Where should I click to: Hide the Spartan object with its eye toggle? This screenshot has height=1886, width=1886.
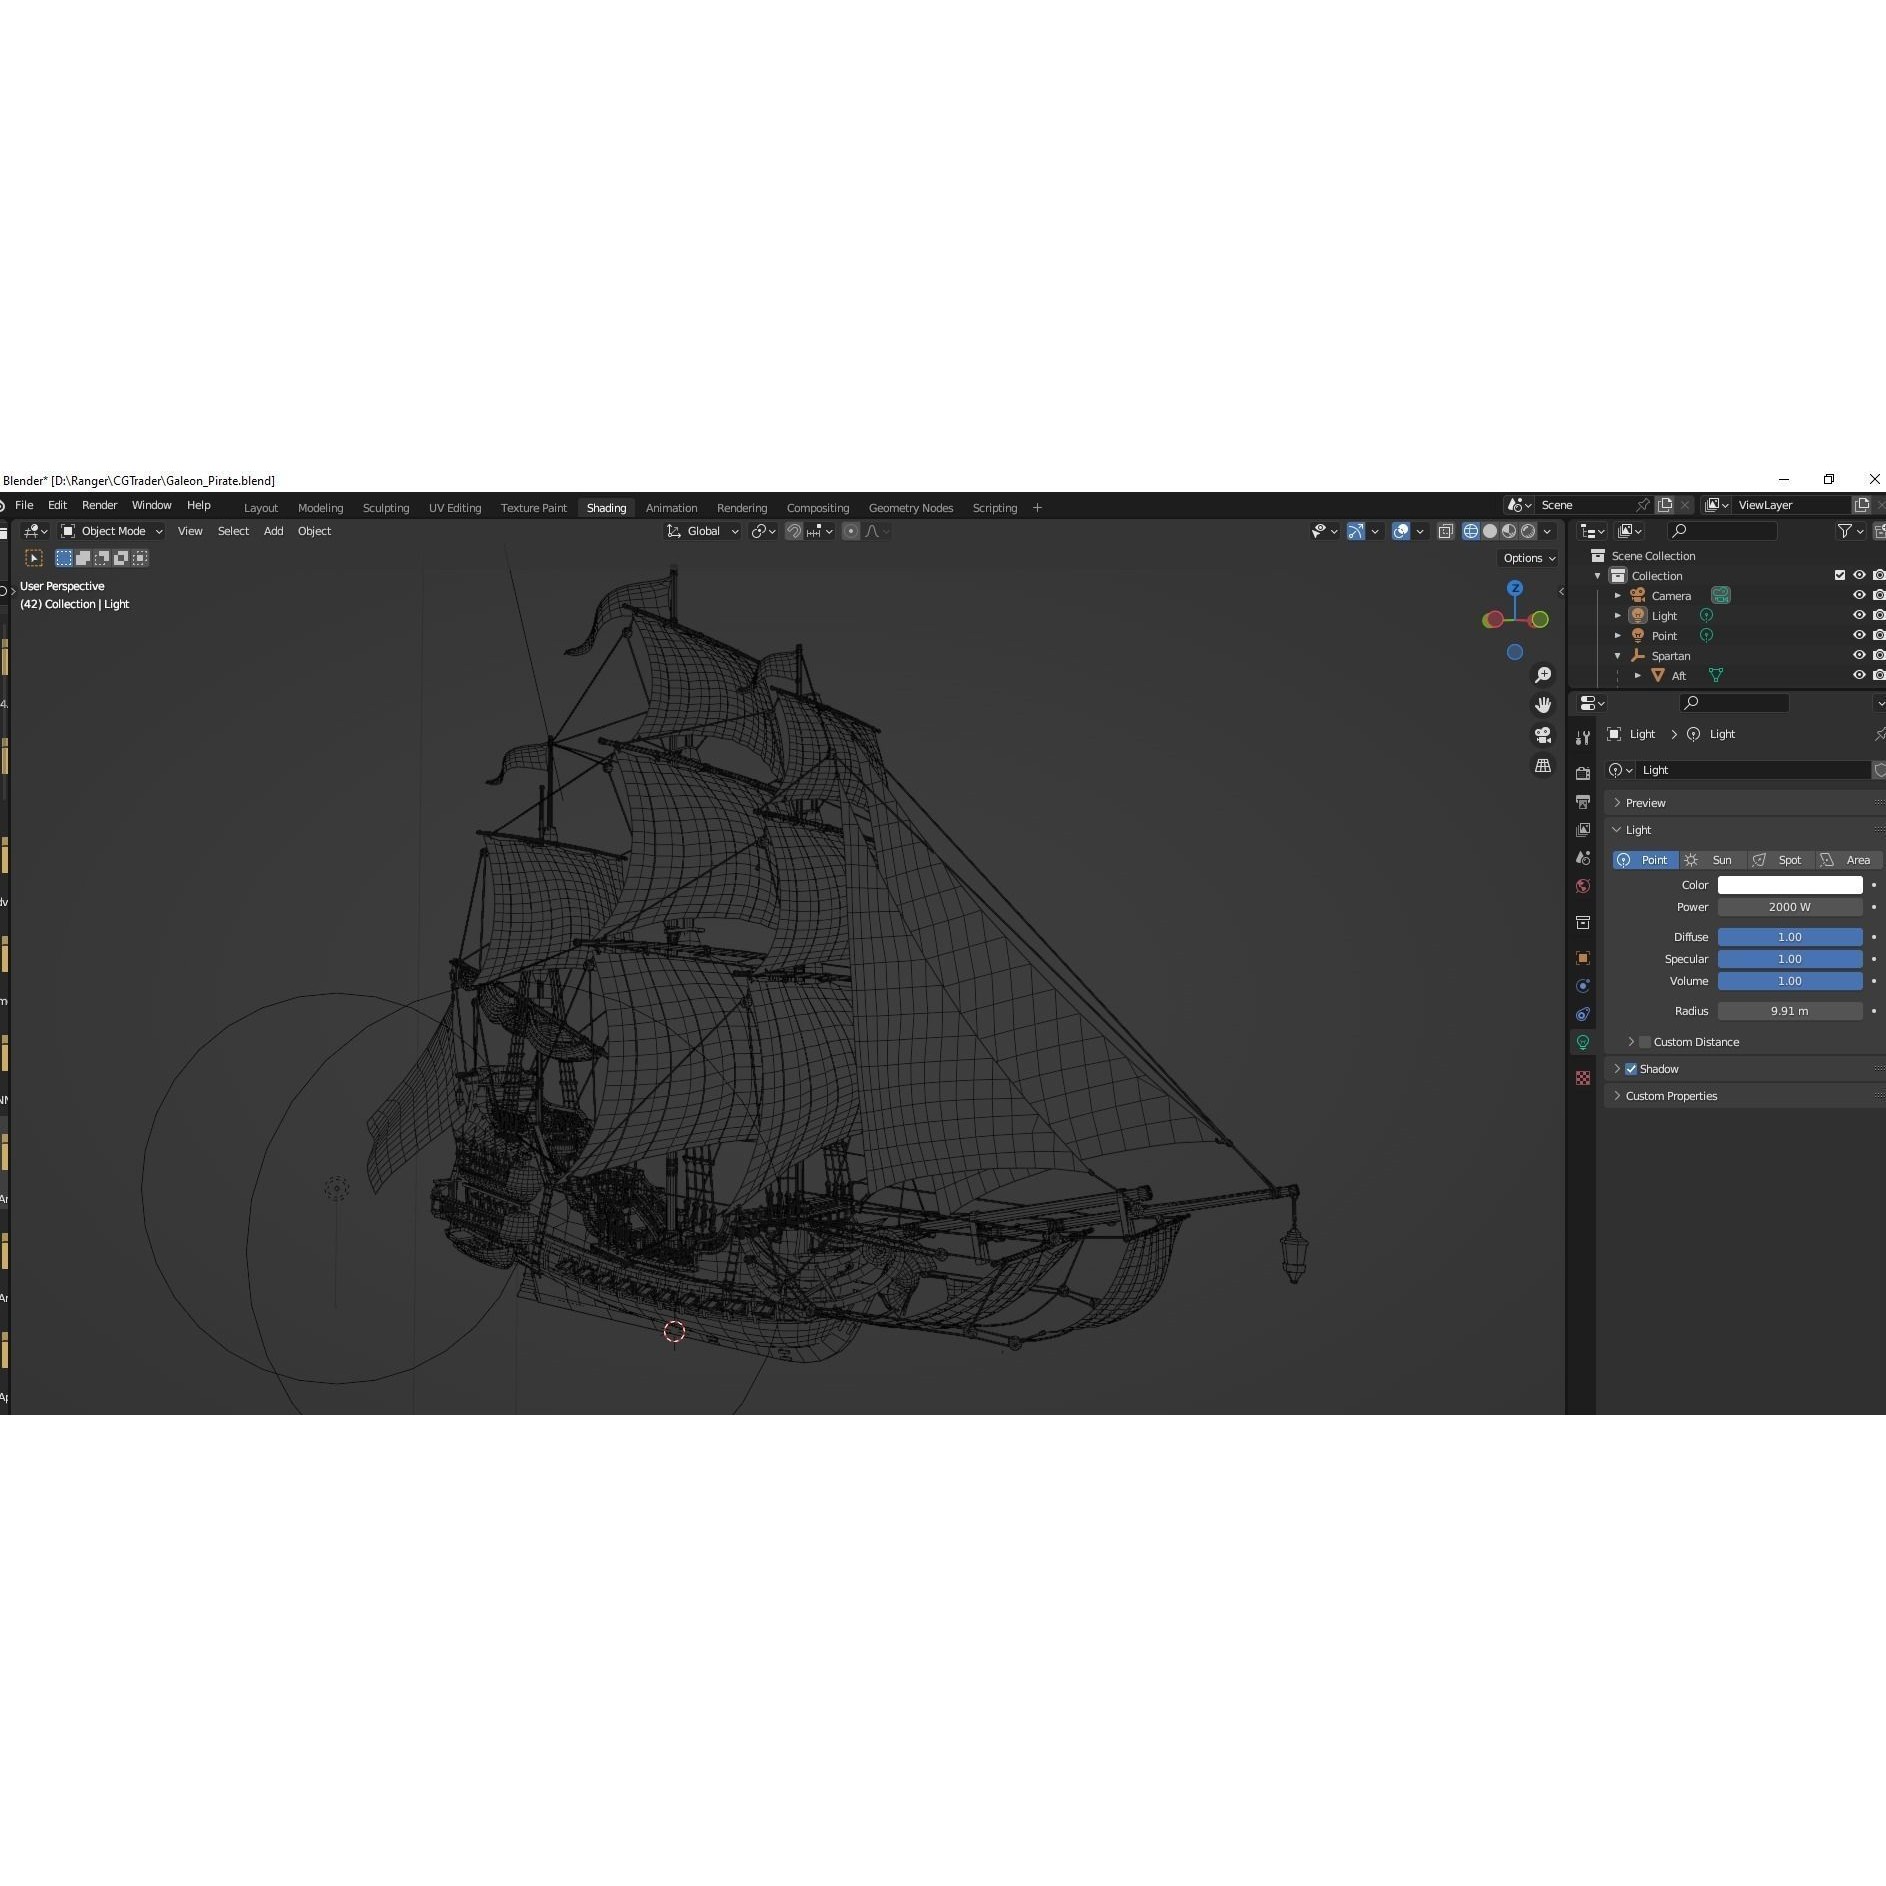pos(1859,656)
